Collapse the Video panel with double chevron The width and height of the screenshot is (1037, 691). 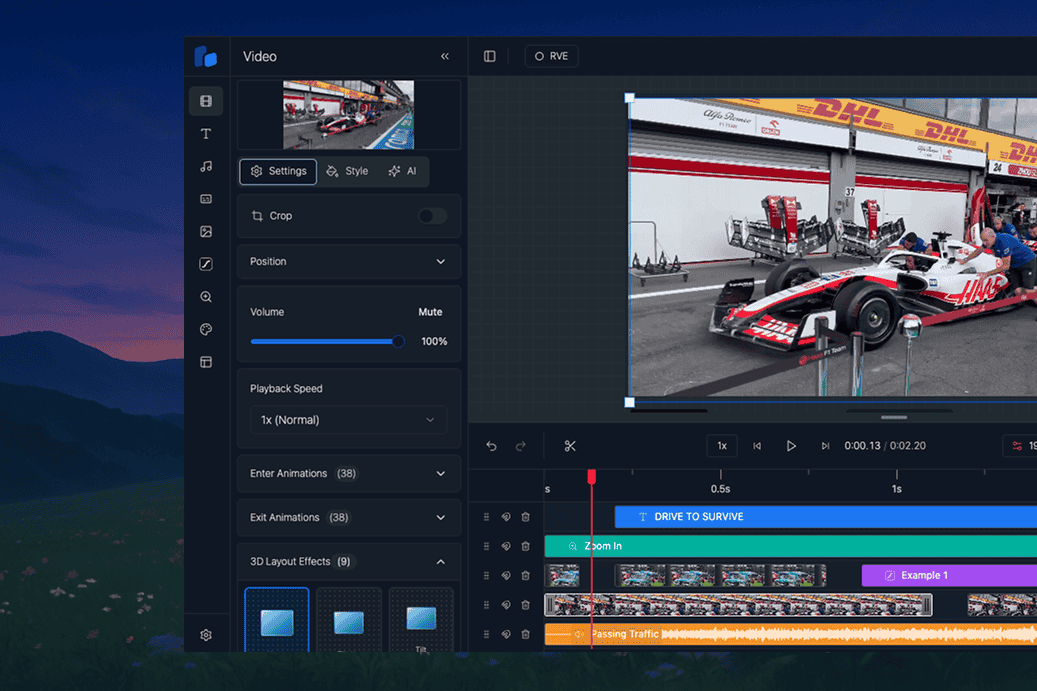click(x=445, y=56)
